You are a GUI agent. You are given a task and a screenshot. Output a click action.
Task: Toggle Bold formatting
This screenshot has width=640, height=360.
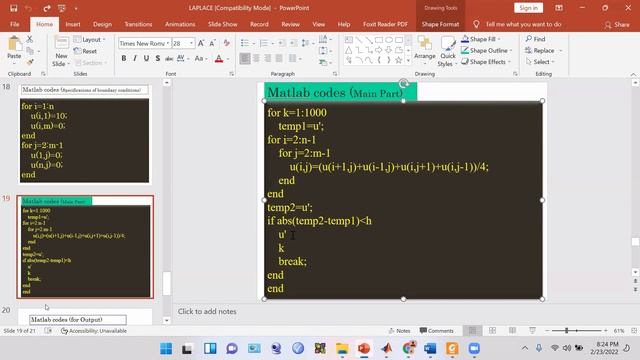point(124,59)
